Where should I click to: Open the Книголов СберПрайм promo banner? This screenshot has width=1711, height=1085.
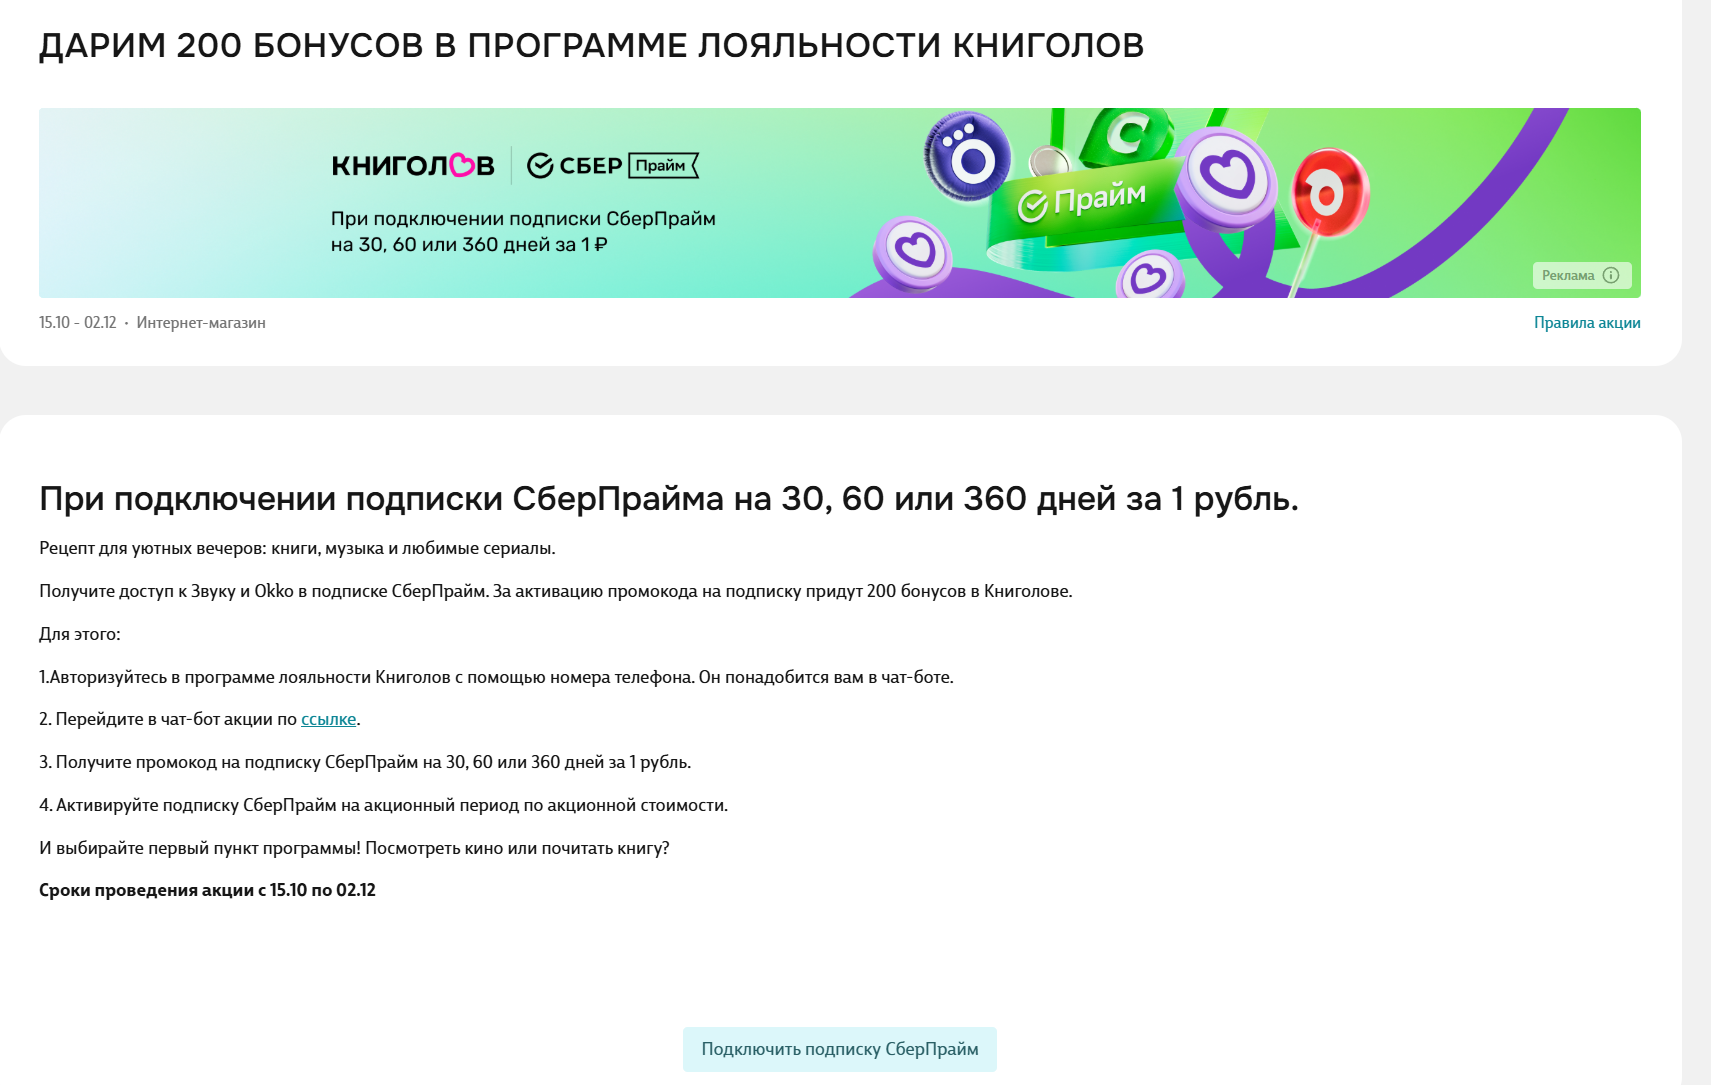[840, 203]
